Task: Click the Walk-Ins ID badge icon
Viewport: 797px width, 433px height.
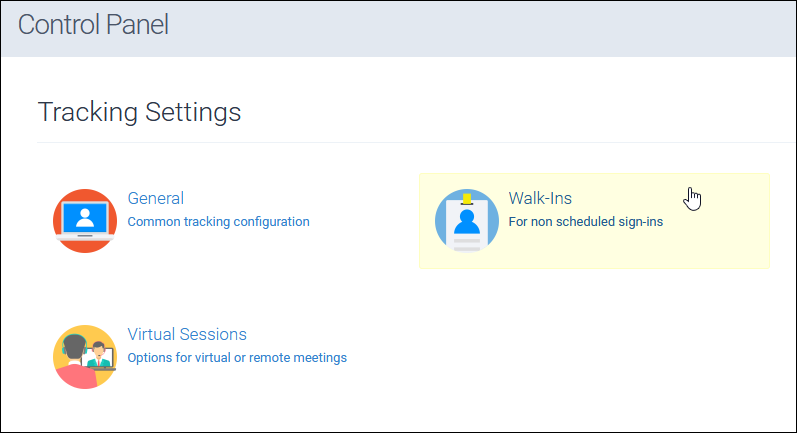Action: pyautogui.click(x=467, y=221)
